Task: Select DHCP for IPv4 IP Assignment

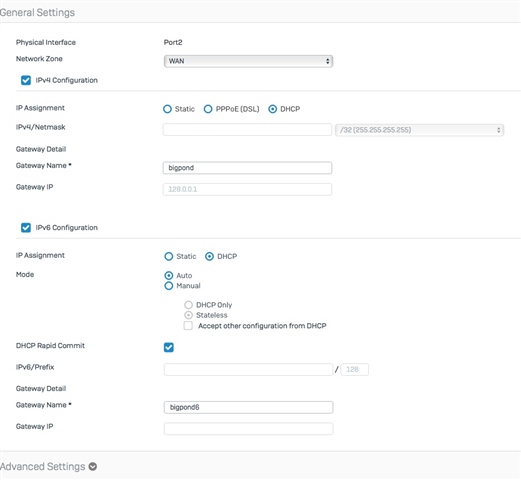Action: [273, 109]
